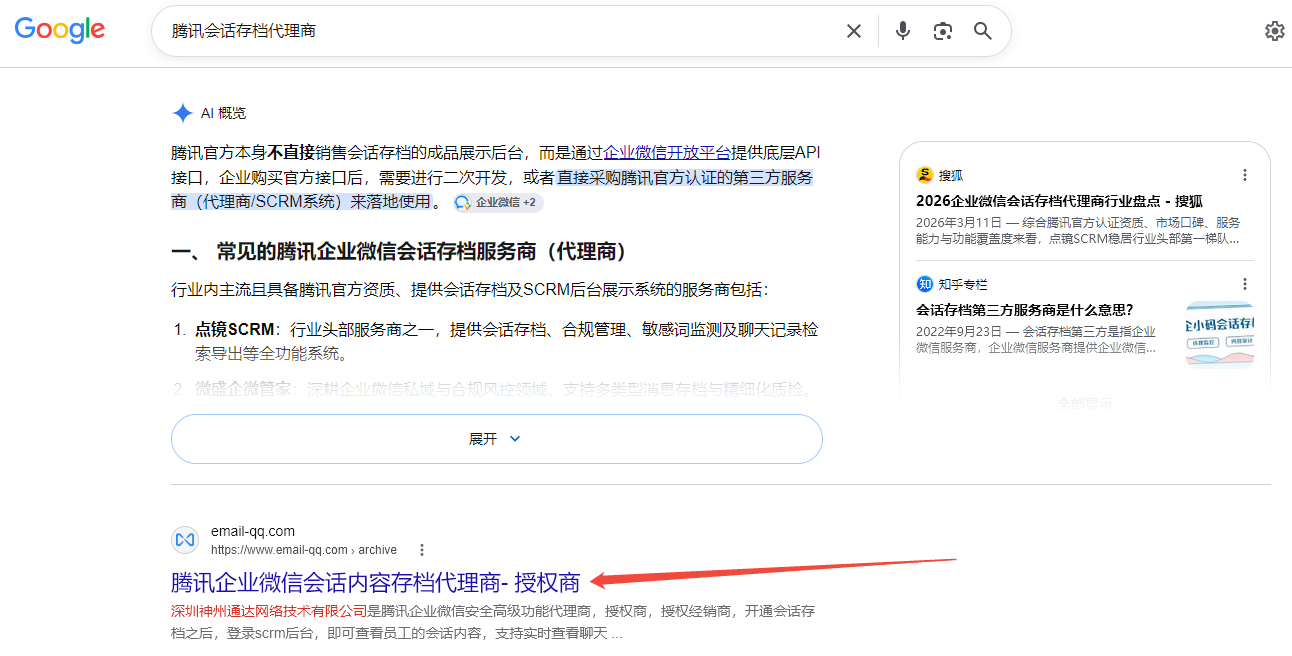Image resolution: width=1292 pixels, height=656 pixels.
Task: Click the 2026年3月11日 date in the 搜狐 card
Action: point(958,222)
